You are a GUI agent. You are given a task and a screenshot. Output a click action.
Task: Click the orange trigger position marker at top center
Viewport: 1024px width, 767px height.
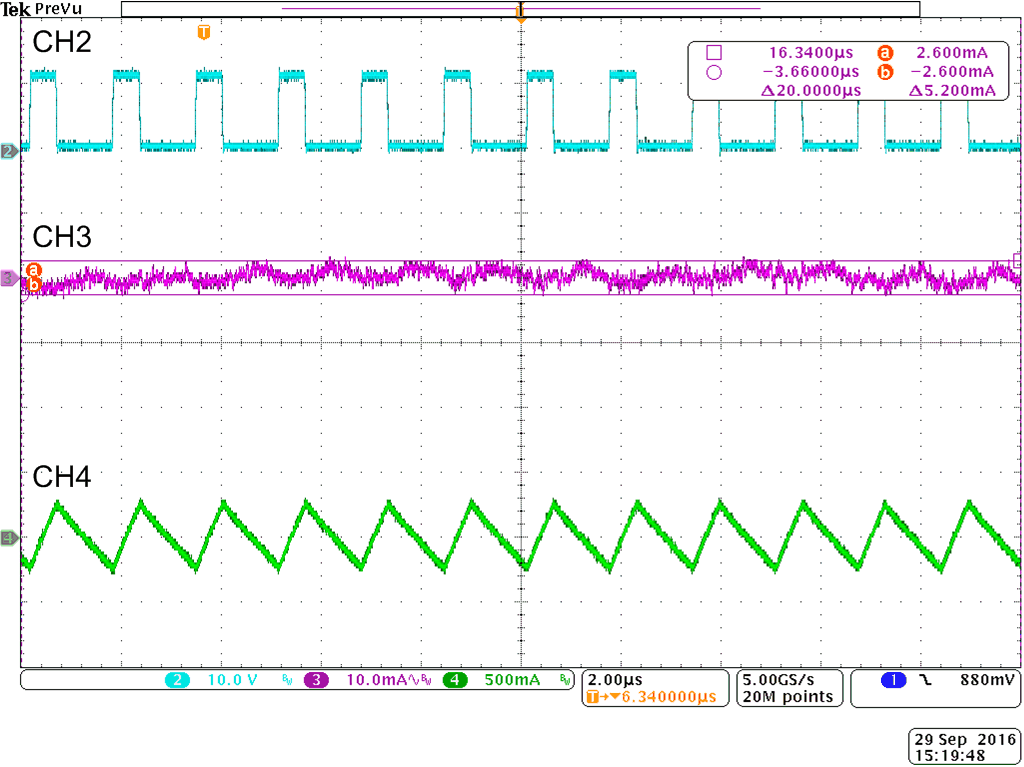point(520,13)
